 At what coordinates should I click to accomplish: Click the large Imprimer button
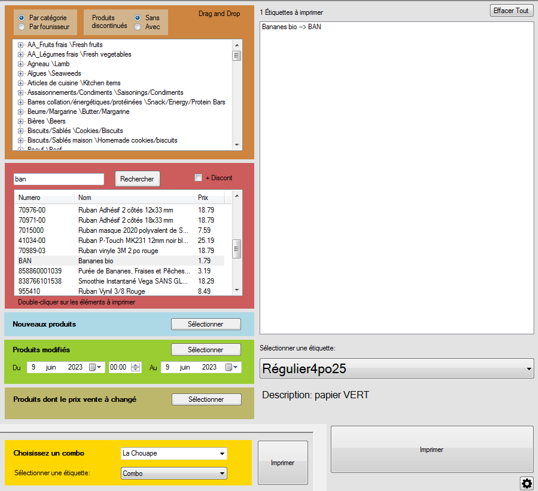tap(432, 449)
